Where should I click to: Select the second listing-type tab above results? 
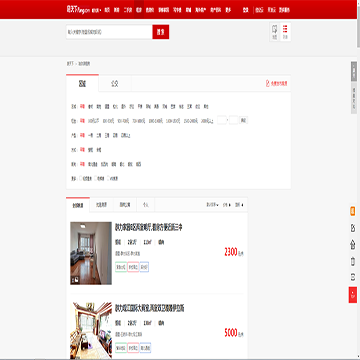coord(101,205)
